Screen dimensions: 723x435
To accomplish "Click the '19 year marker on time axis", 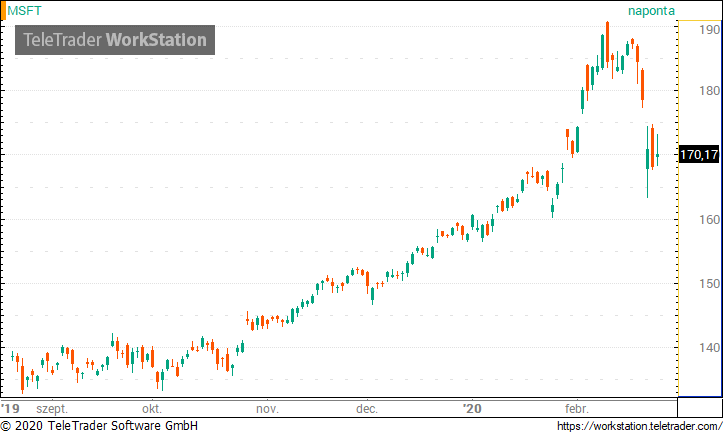I will (x=11, y=409).
